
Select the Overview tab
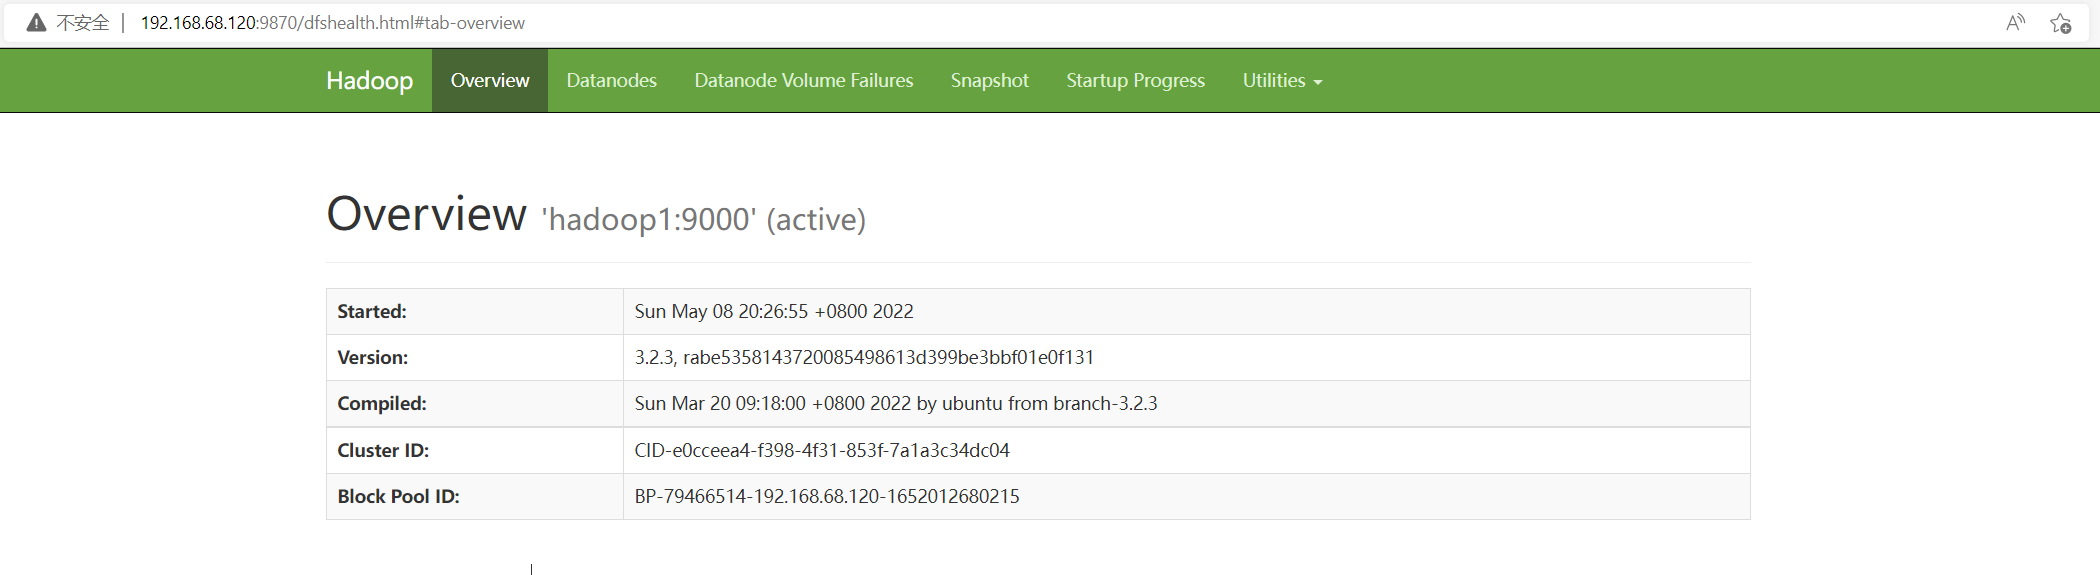point(490,80)
